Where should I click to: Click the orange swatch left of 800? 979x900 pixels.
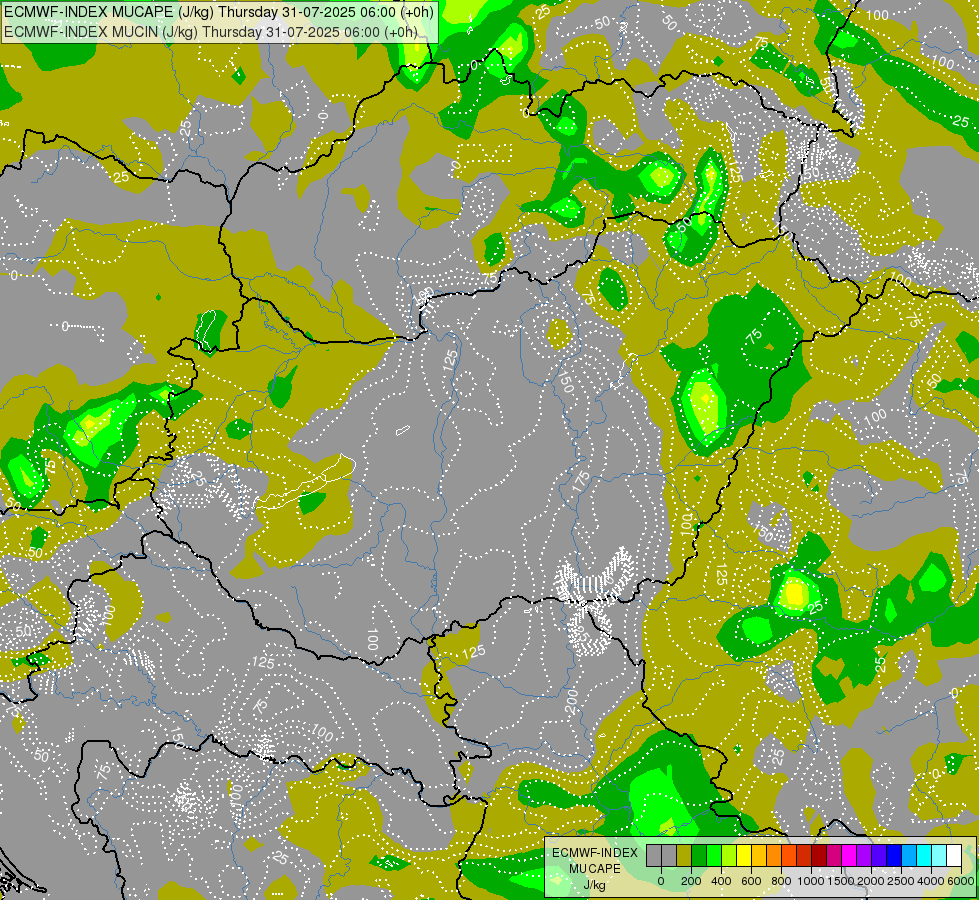[774, 855]
